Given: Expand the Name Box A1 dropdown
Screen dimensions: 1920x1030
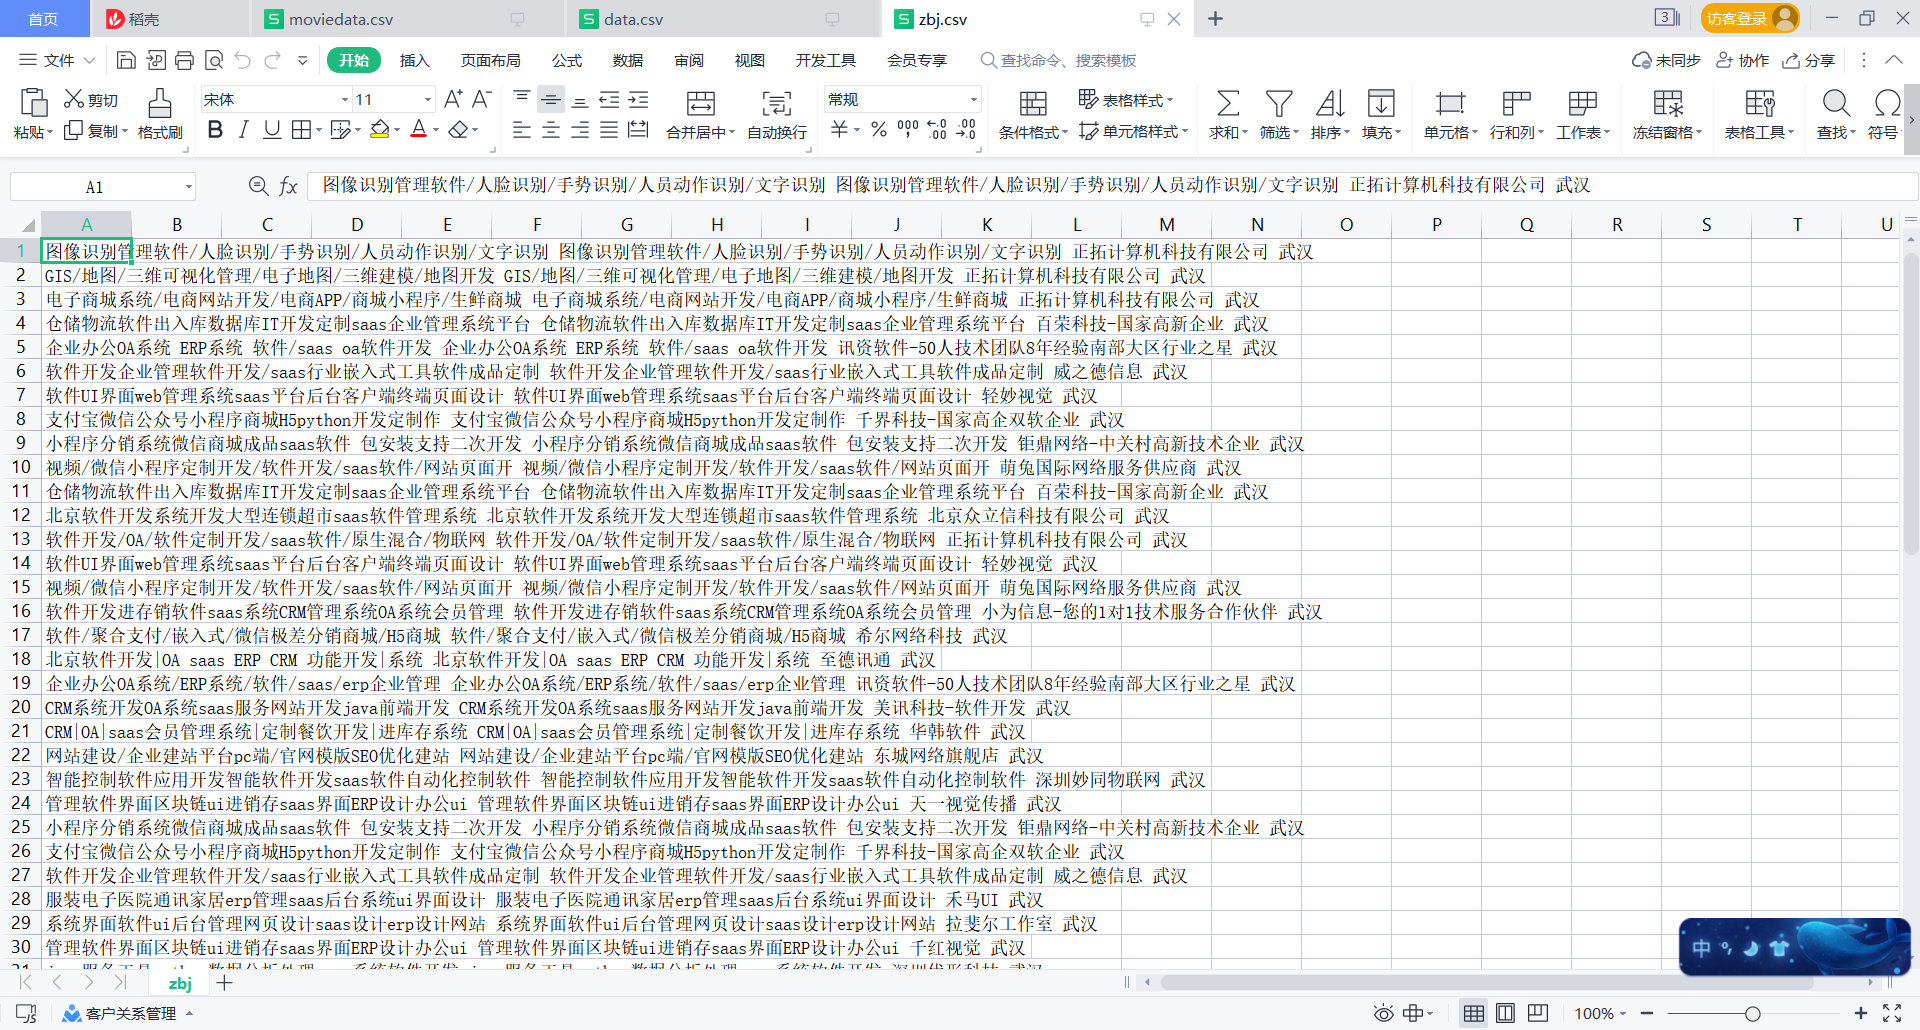Looking at the screenshot, I should click(188, 187).
